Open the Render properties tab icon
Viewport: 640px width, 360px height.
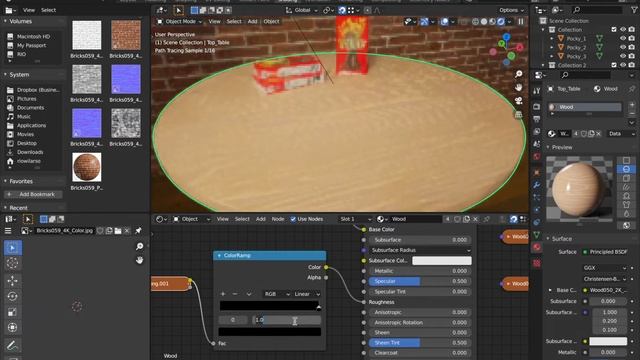[x=537, y=107]
